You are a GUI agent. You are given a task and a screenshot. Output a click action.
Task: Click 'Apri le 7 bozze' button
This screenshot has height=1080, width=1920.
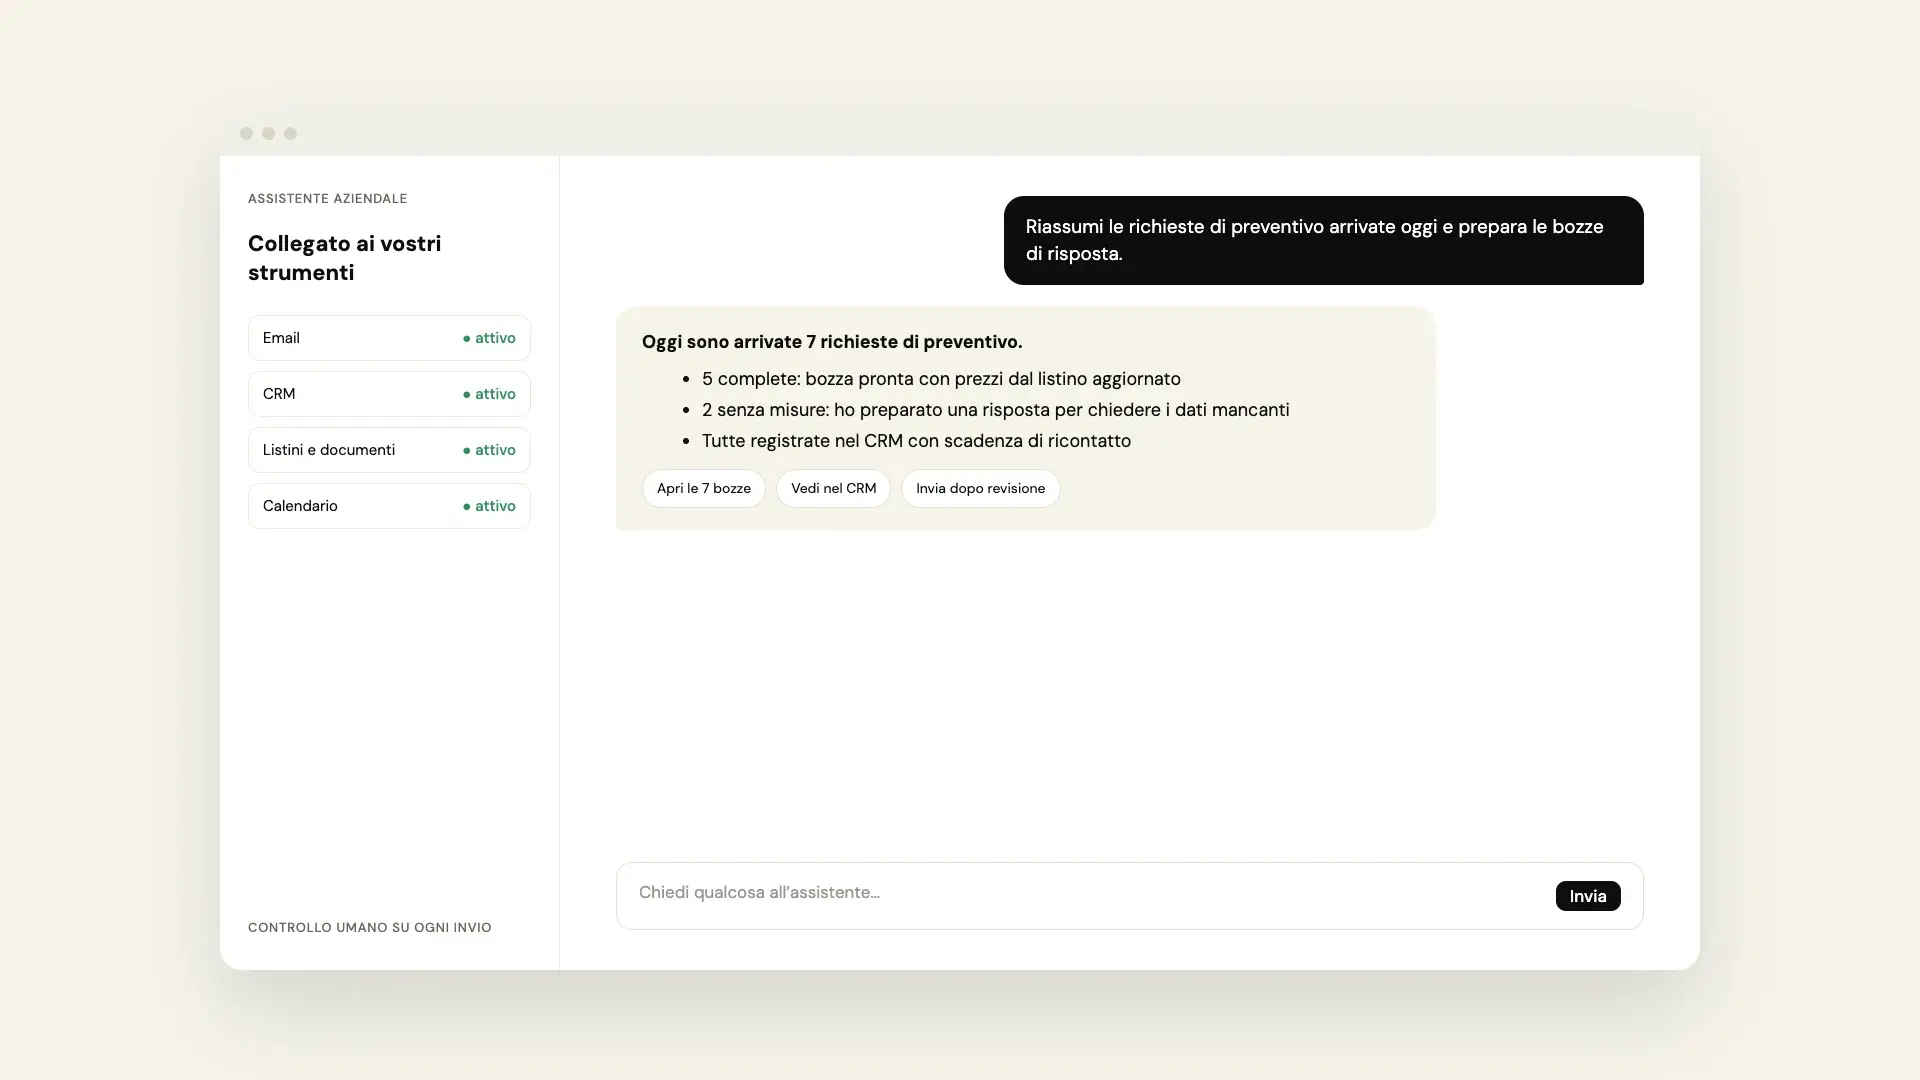[x=704, y=488]
